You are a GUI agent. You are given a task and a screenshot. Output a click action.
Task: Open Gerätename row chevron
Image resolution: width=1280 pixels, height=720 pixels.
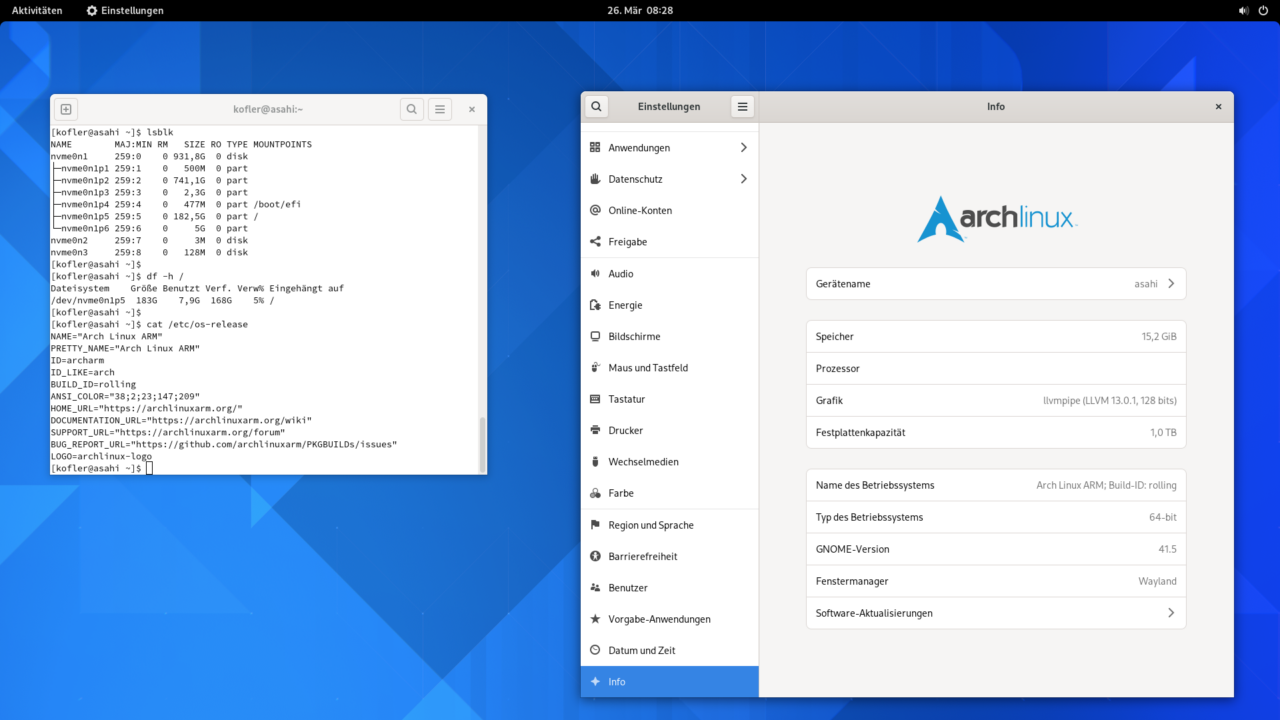point(1171,284)
